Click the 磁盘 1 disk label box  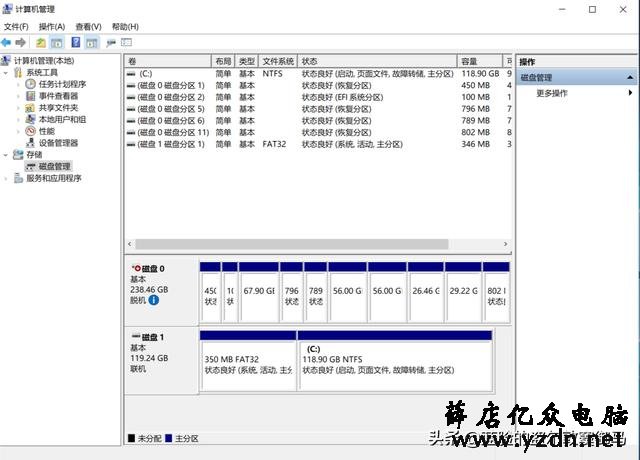(x=162, y=360)
